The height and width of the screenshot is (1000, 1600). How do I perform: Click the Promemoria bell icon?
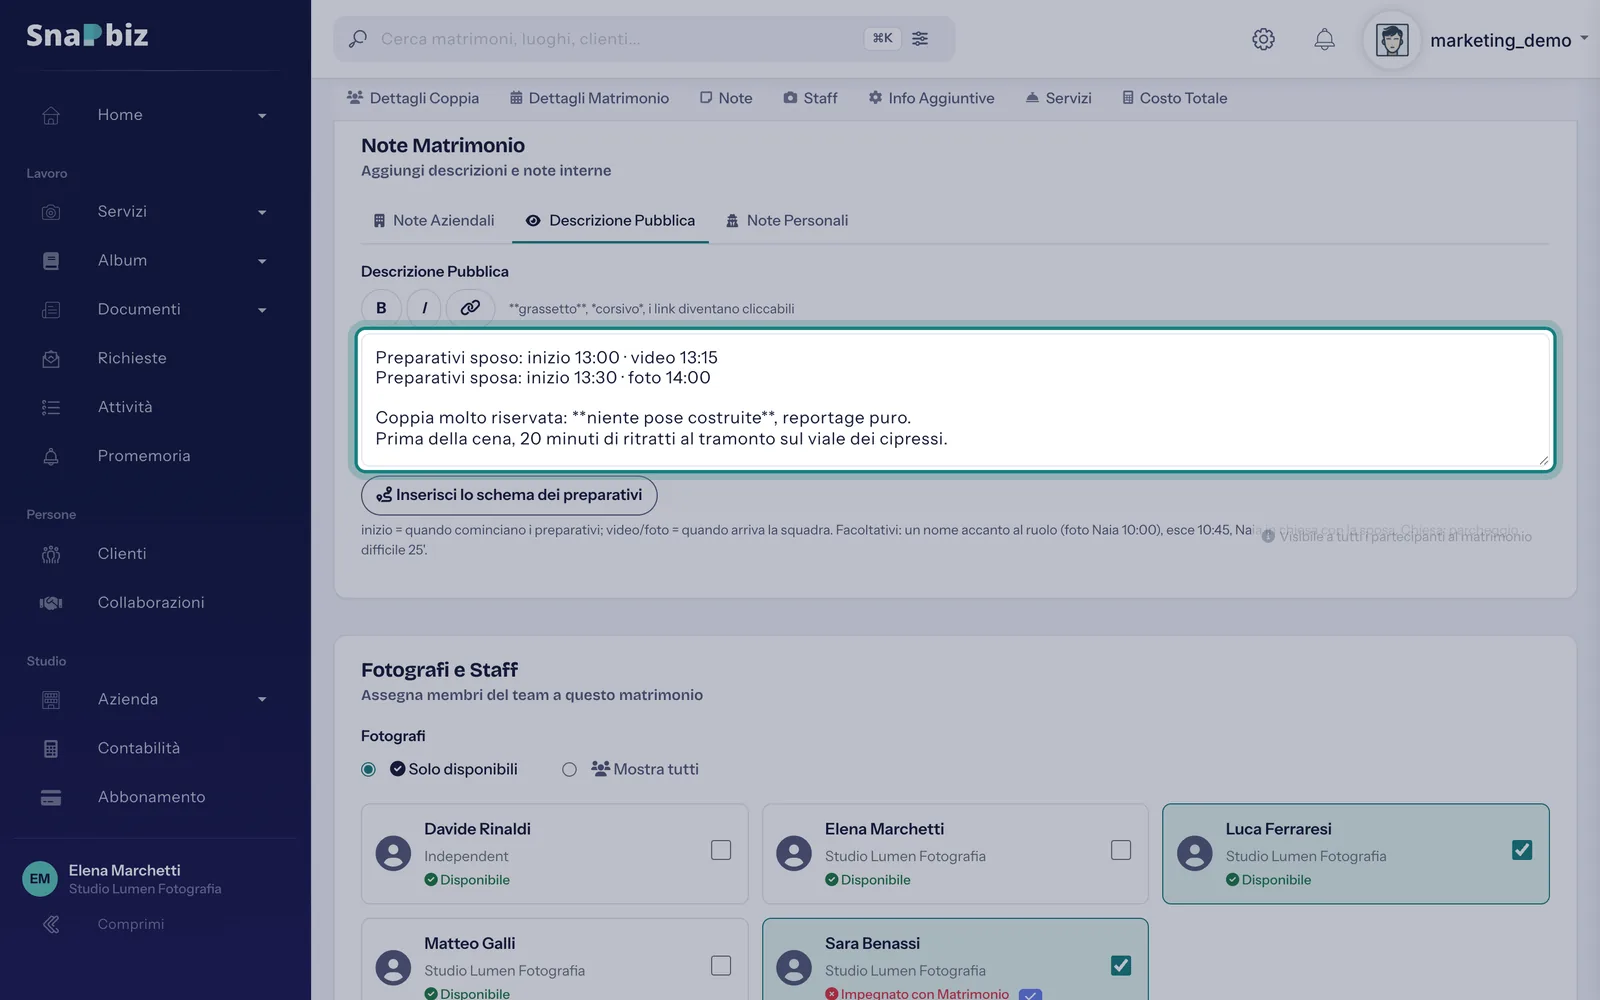coord(51,456)
